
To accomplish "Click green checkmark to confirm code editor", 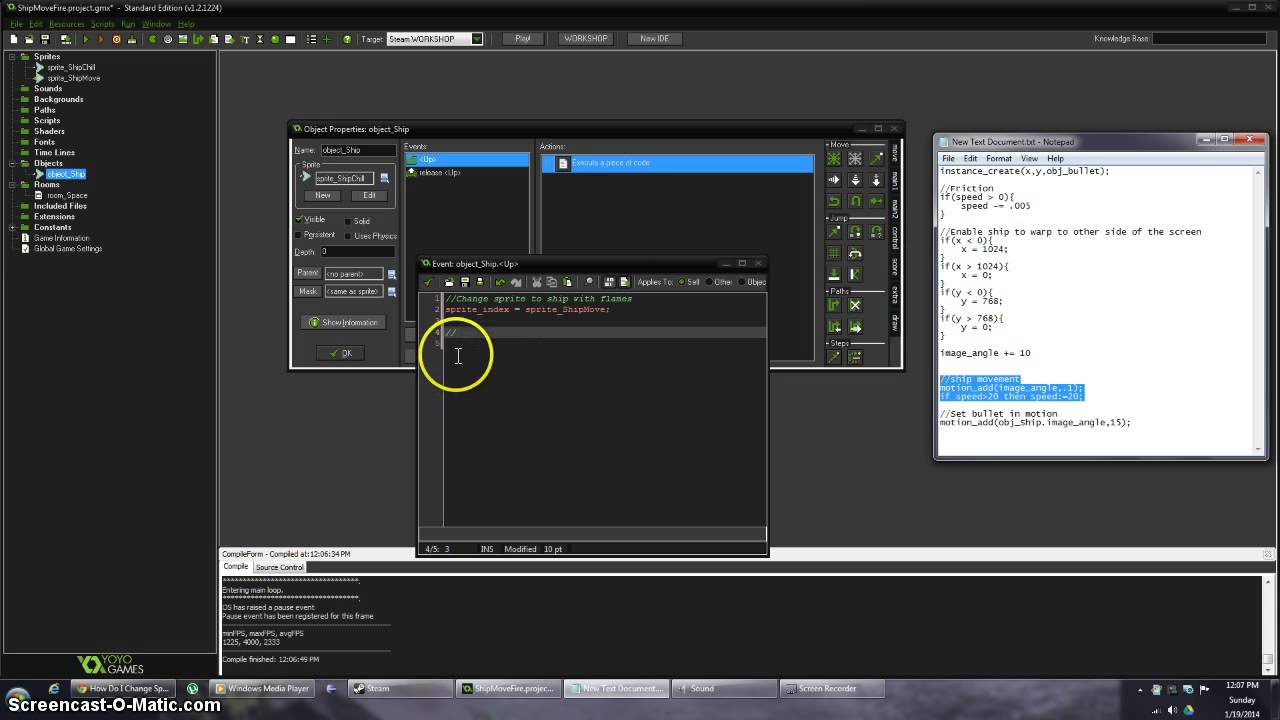I will pos(428,282).
